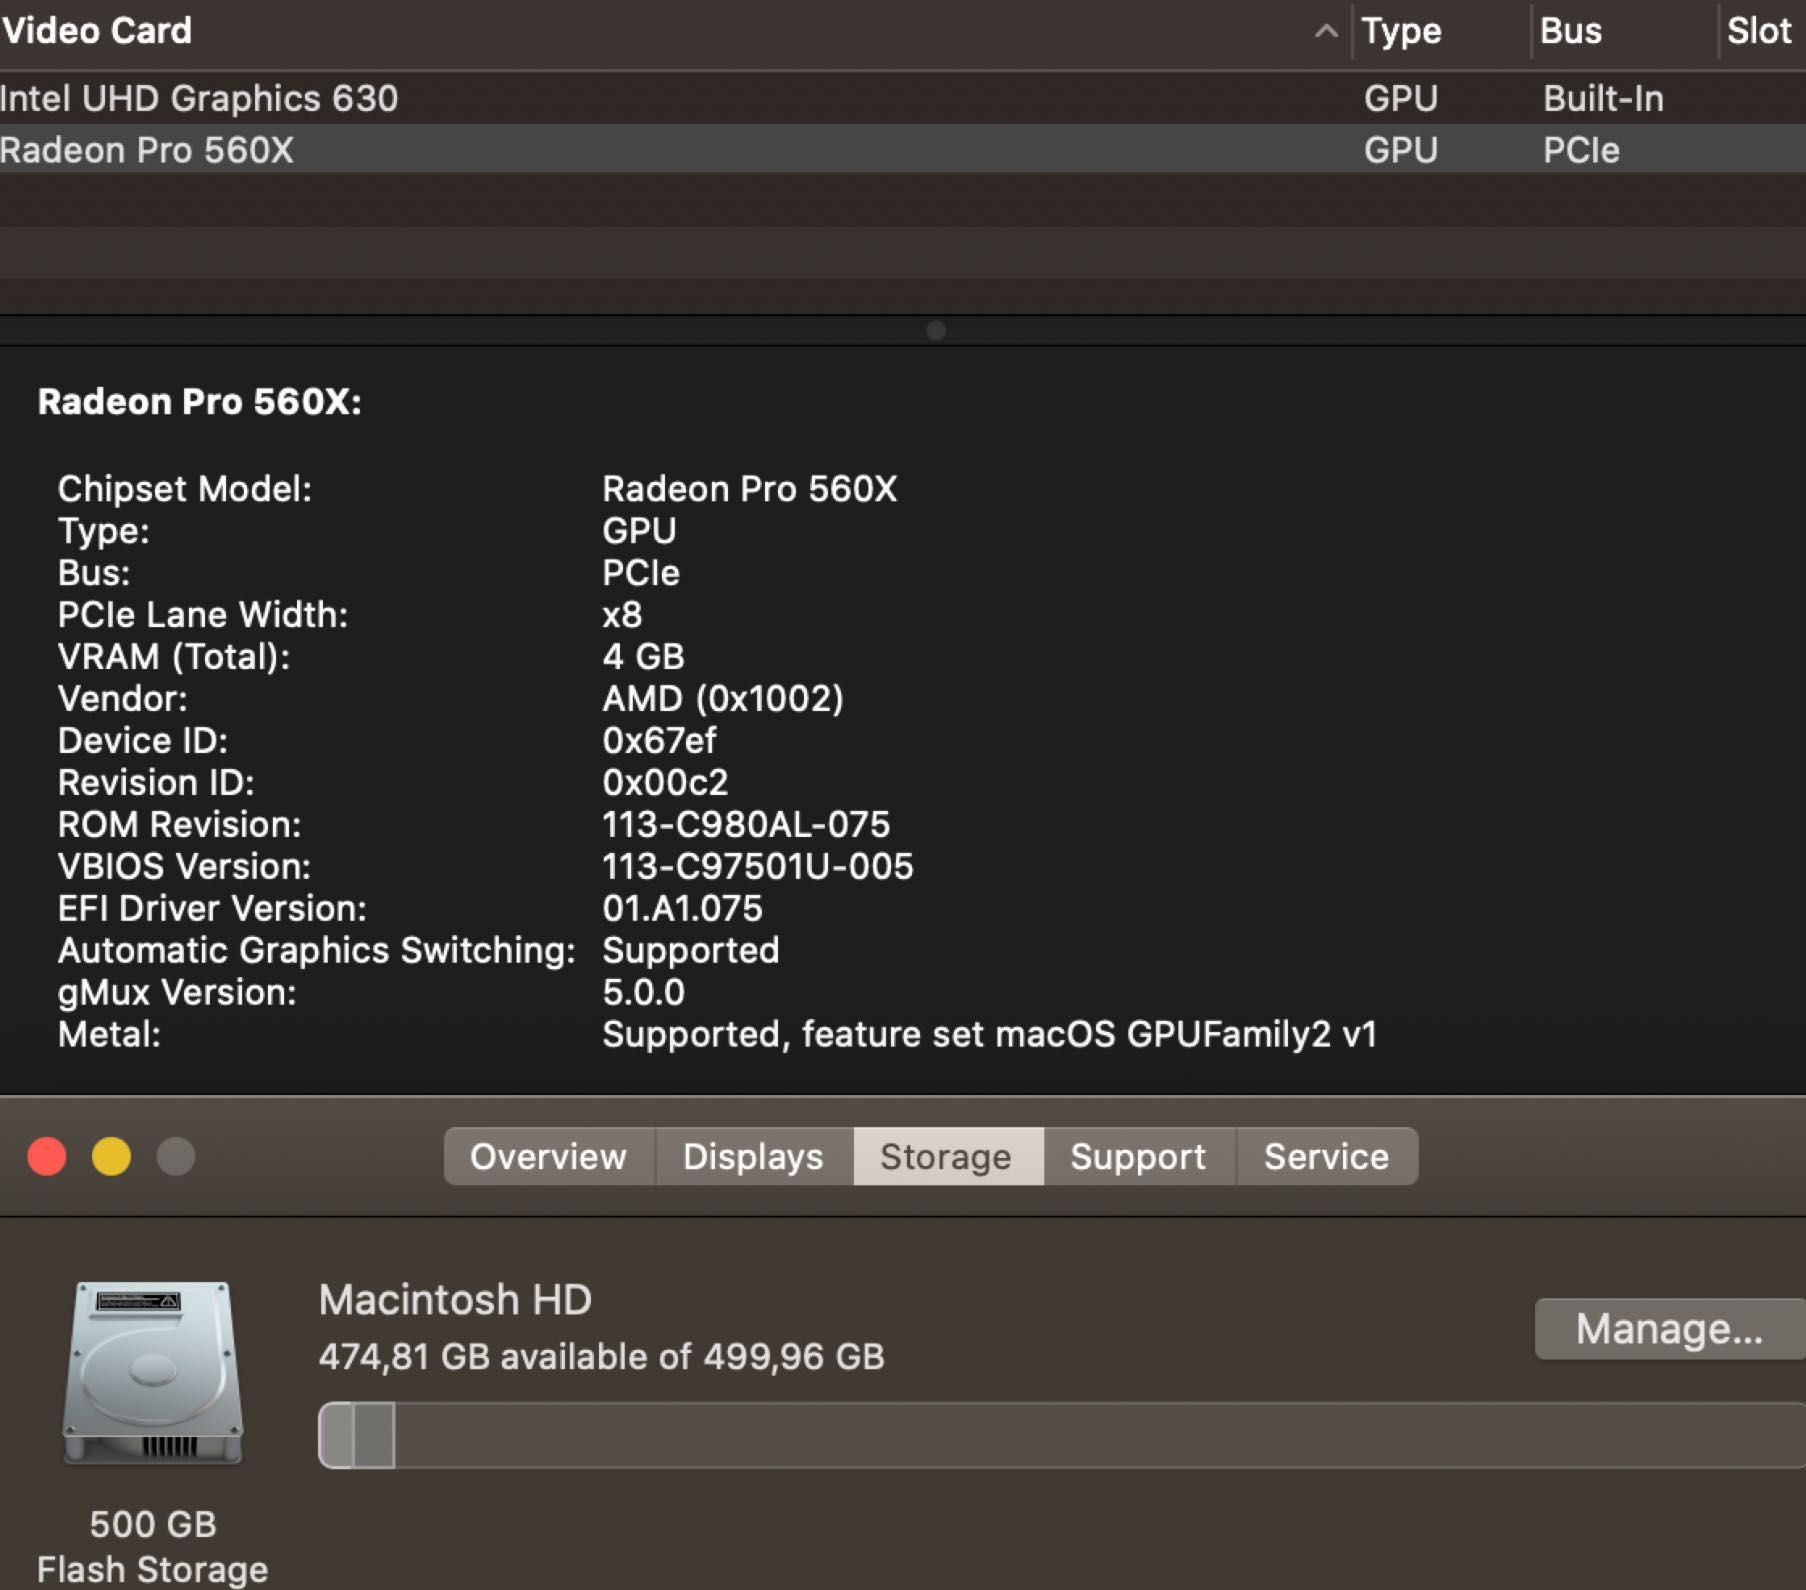The height and width of the screenshot is (1590, 1806).
Task: Open the Service tab
Action: coord(1327,1156)
